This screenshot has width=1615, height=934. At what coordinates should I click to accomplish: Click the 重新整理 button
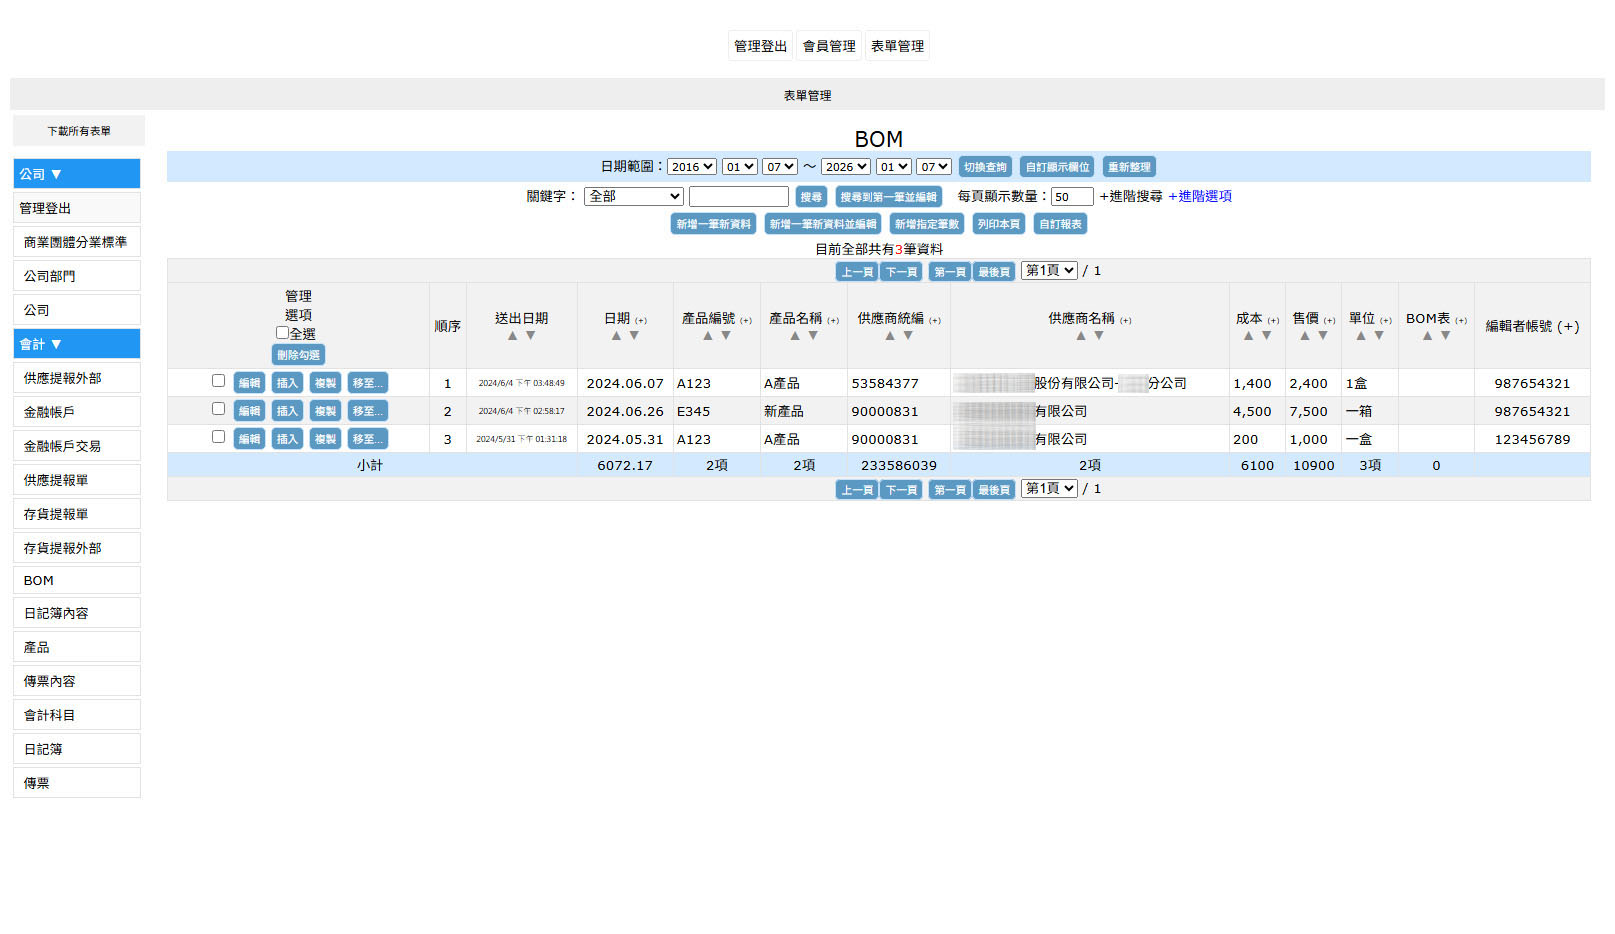(1129, 167)
